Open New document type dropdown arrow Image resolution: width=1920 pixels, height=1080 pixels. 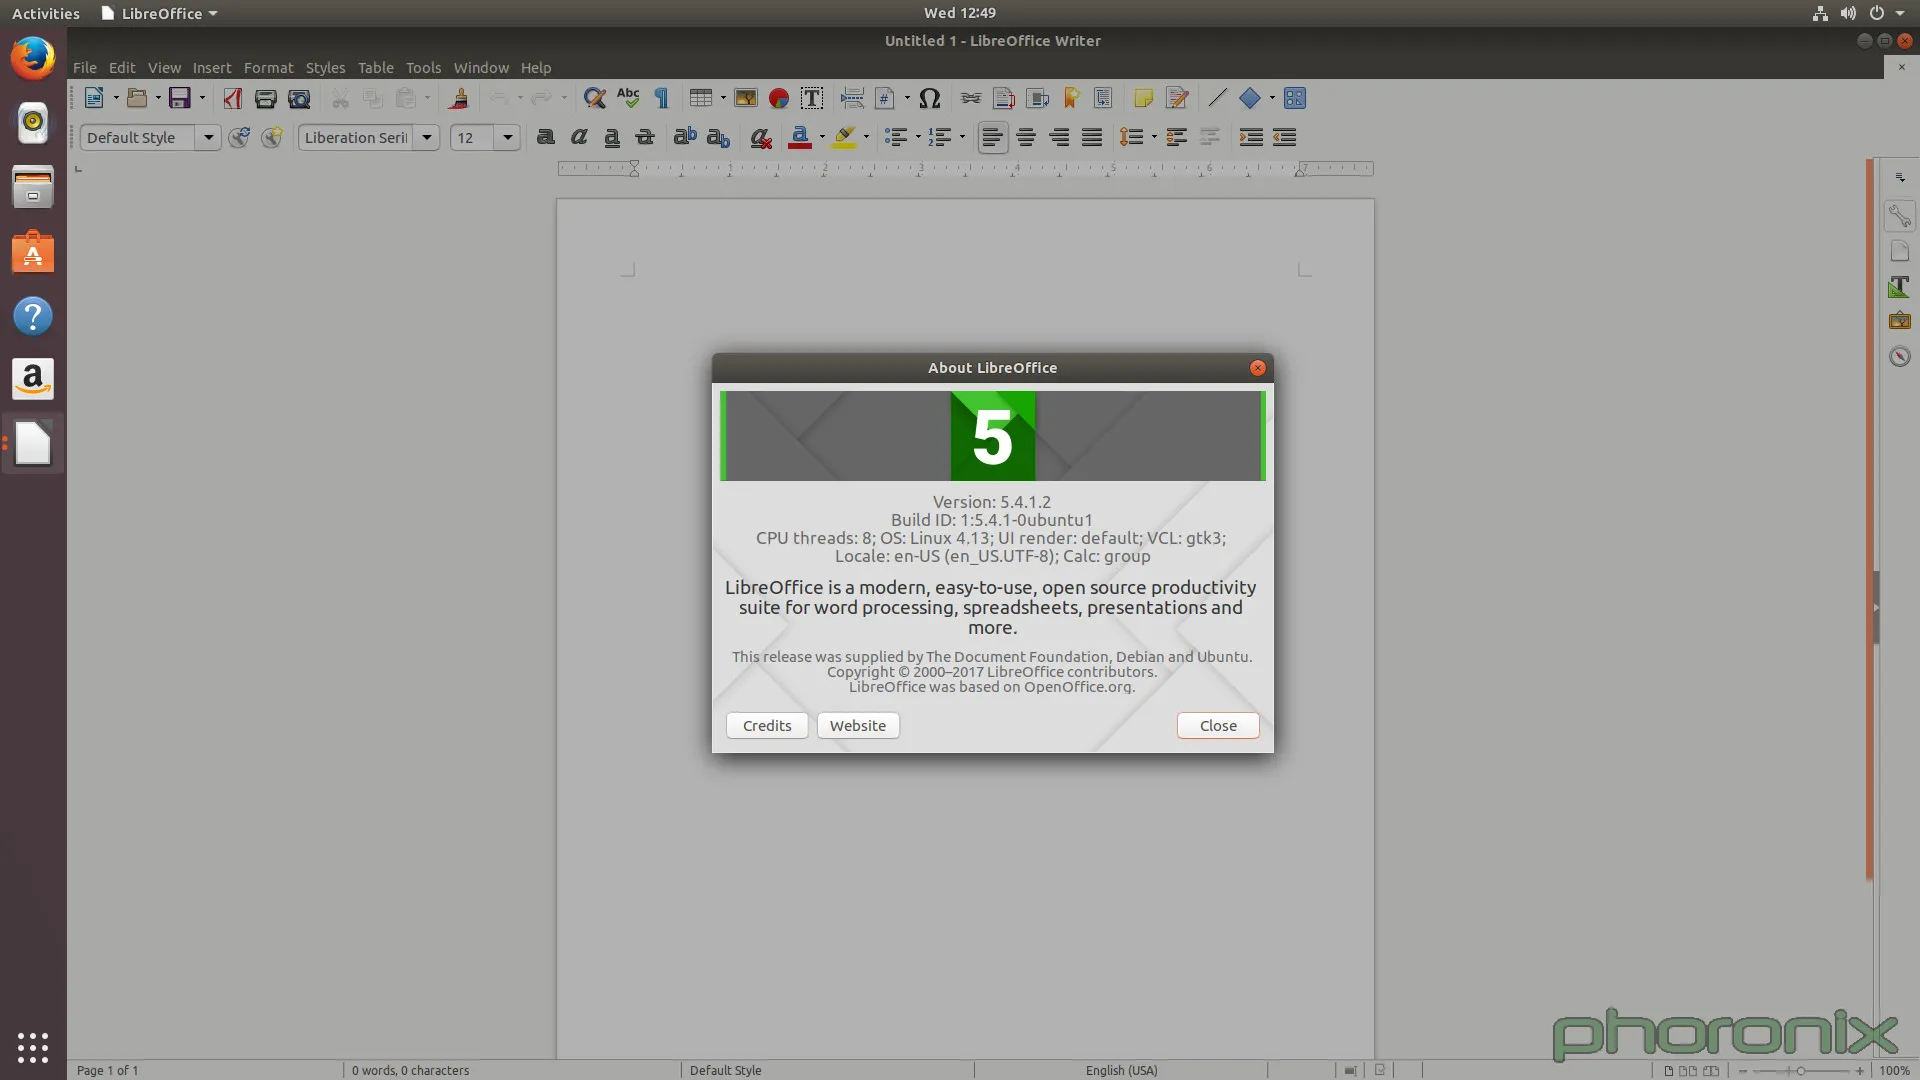click(x=115, y=98)
